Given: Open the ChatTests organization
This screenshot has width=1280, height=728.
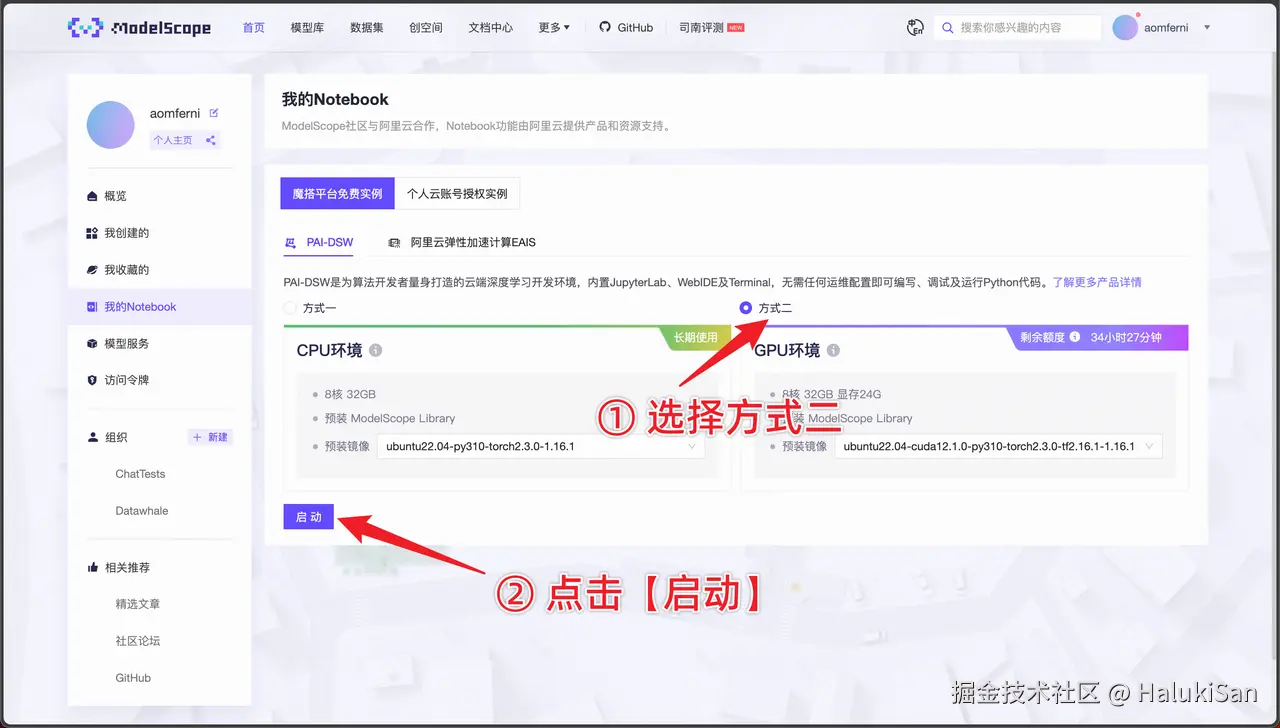Looking at the screenshot, I should coord(140,474).
